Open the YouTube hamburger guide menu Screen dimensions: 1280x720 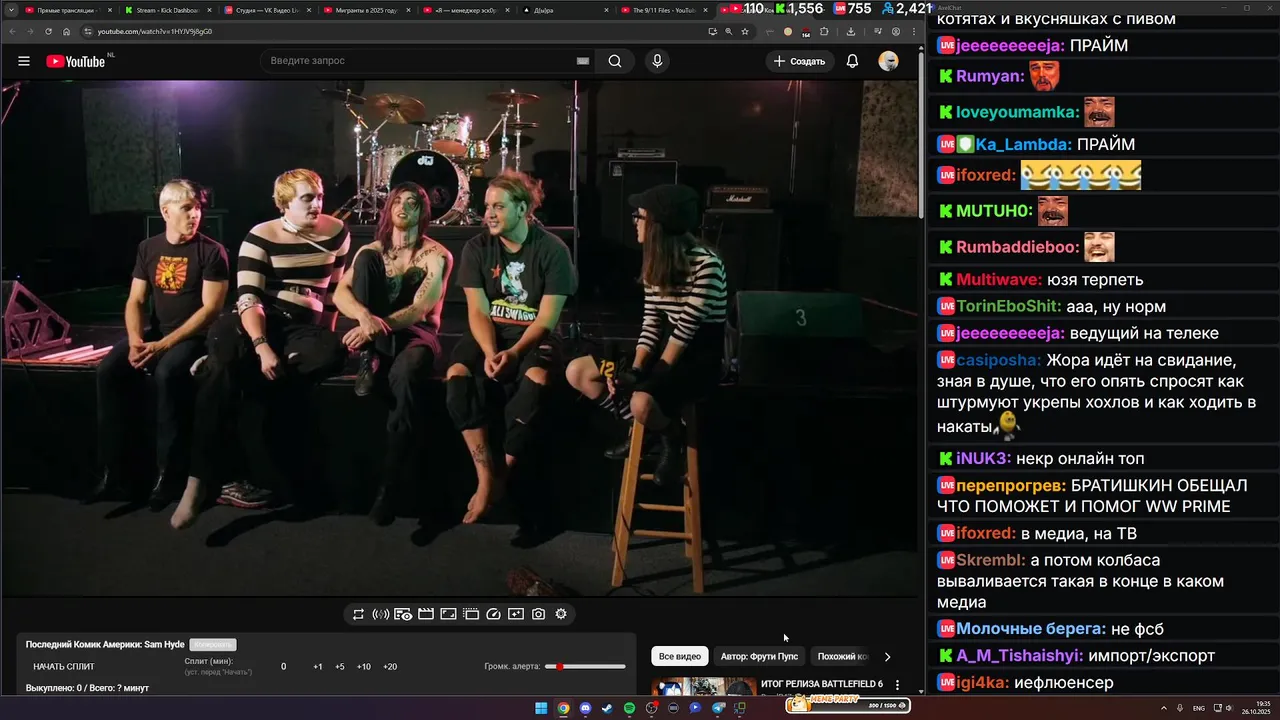pyautogui.click(x=24, y=61)
